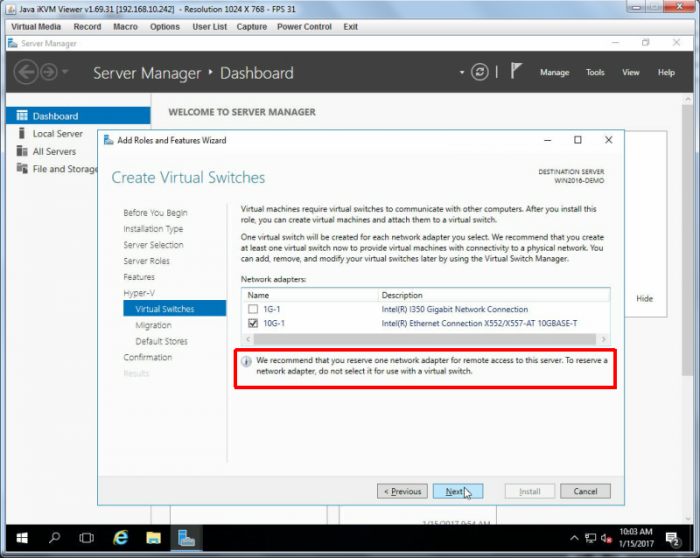Click the Previous button
The image size is (700, 558).
coord(402,491)
